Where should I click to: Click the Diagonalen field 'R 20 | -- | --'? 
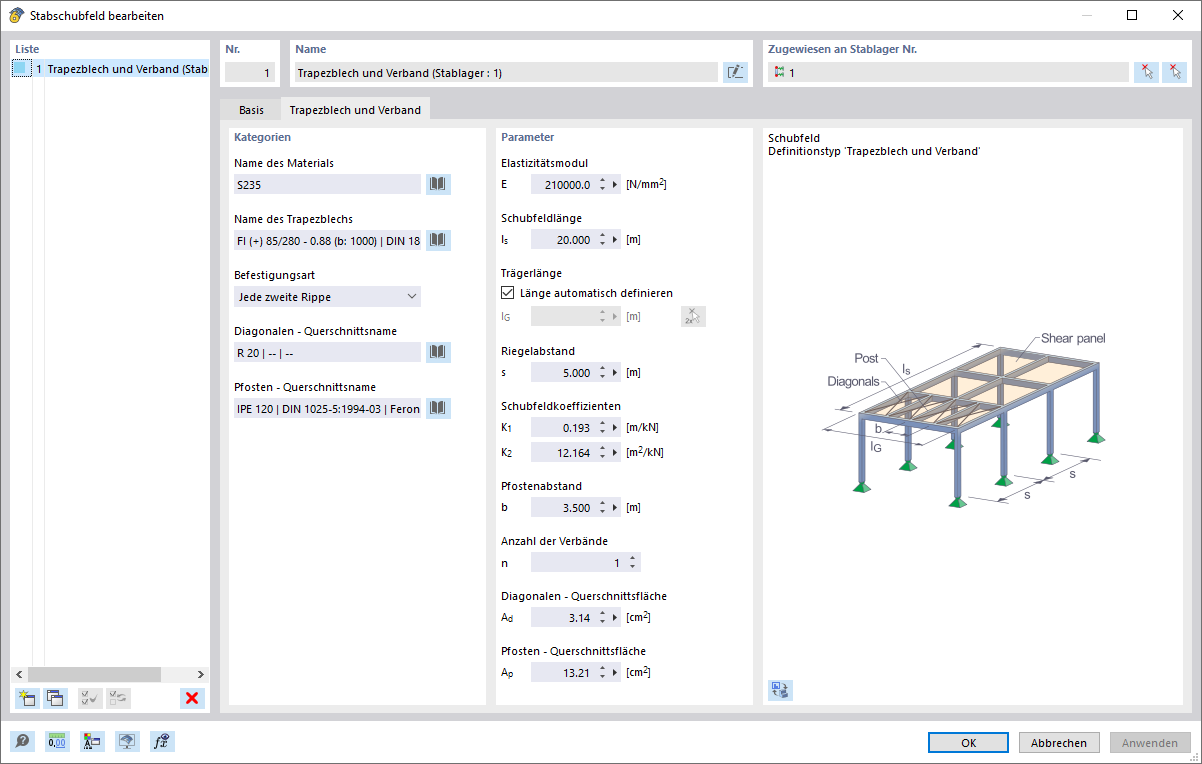point(327,352)
